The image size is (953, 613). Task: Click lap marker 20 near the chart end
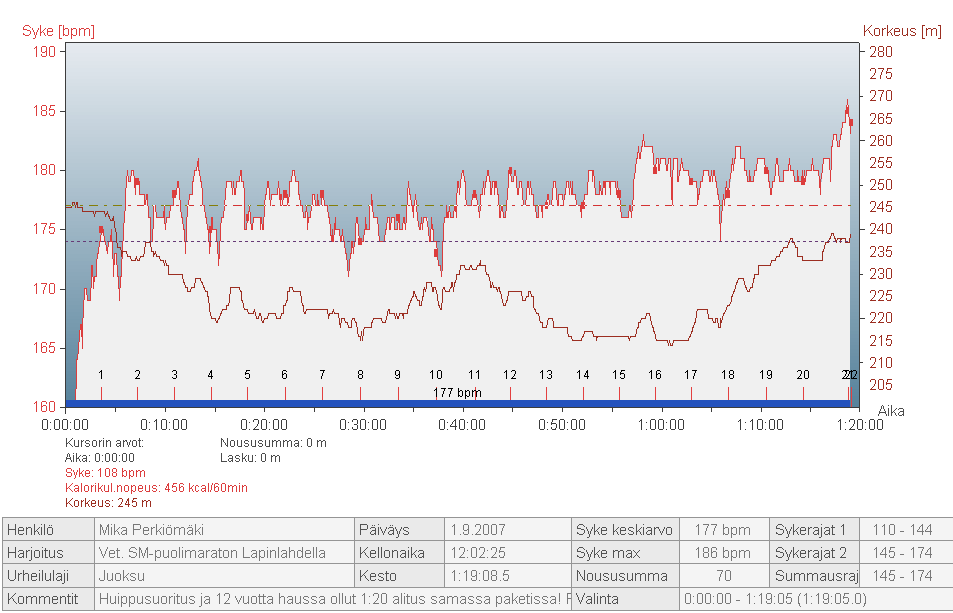click(802, 375)
